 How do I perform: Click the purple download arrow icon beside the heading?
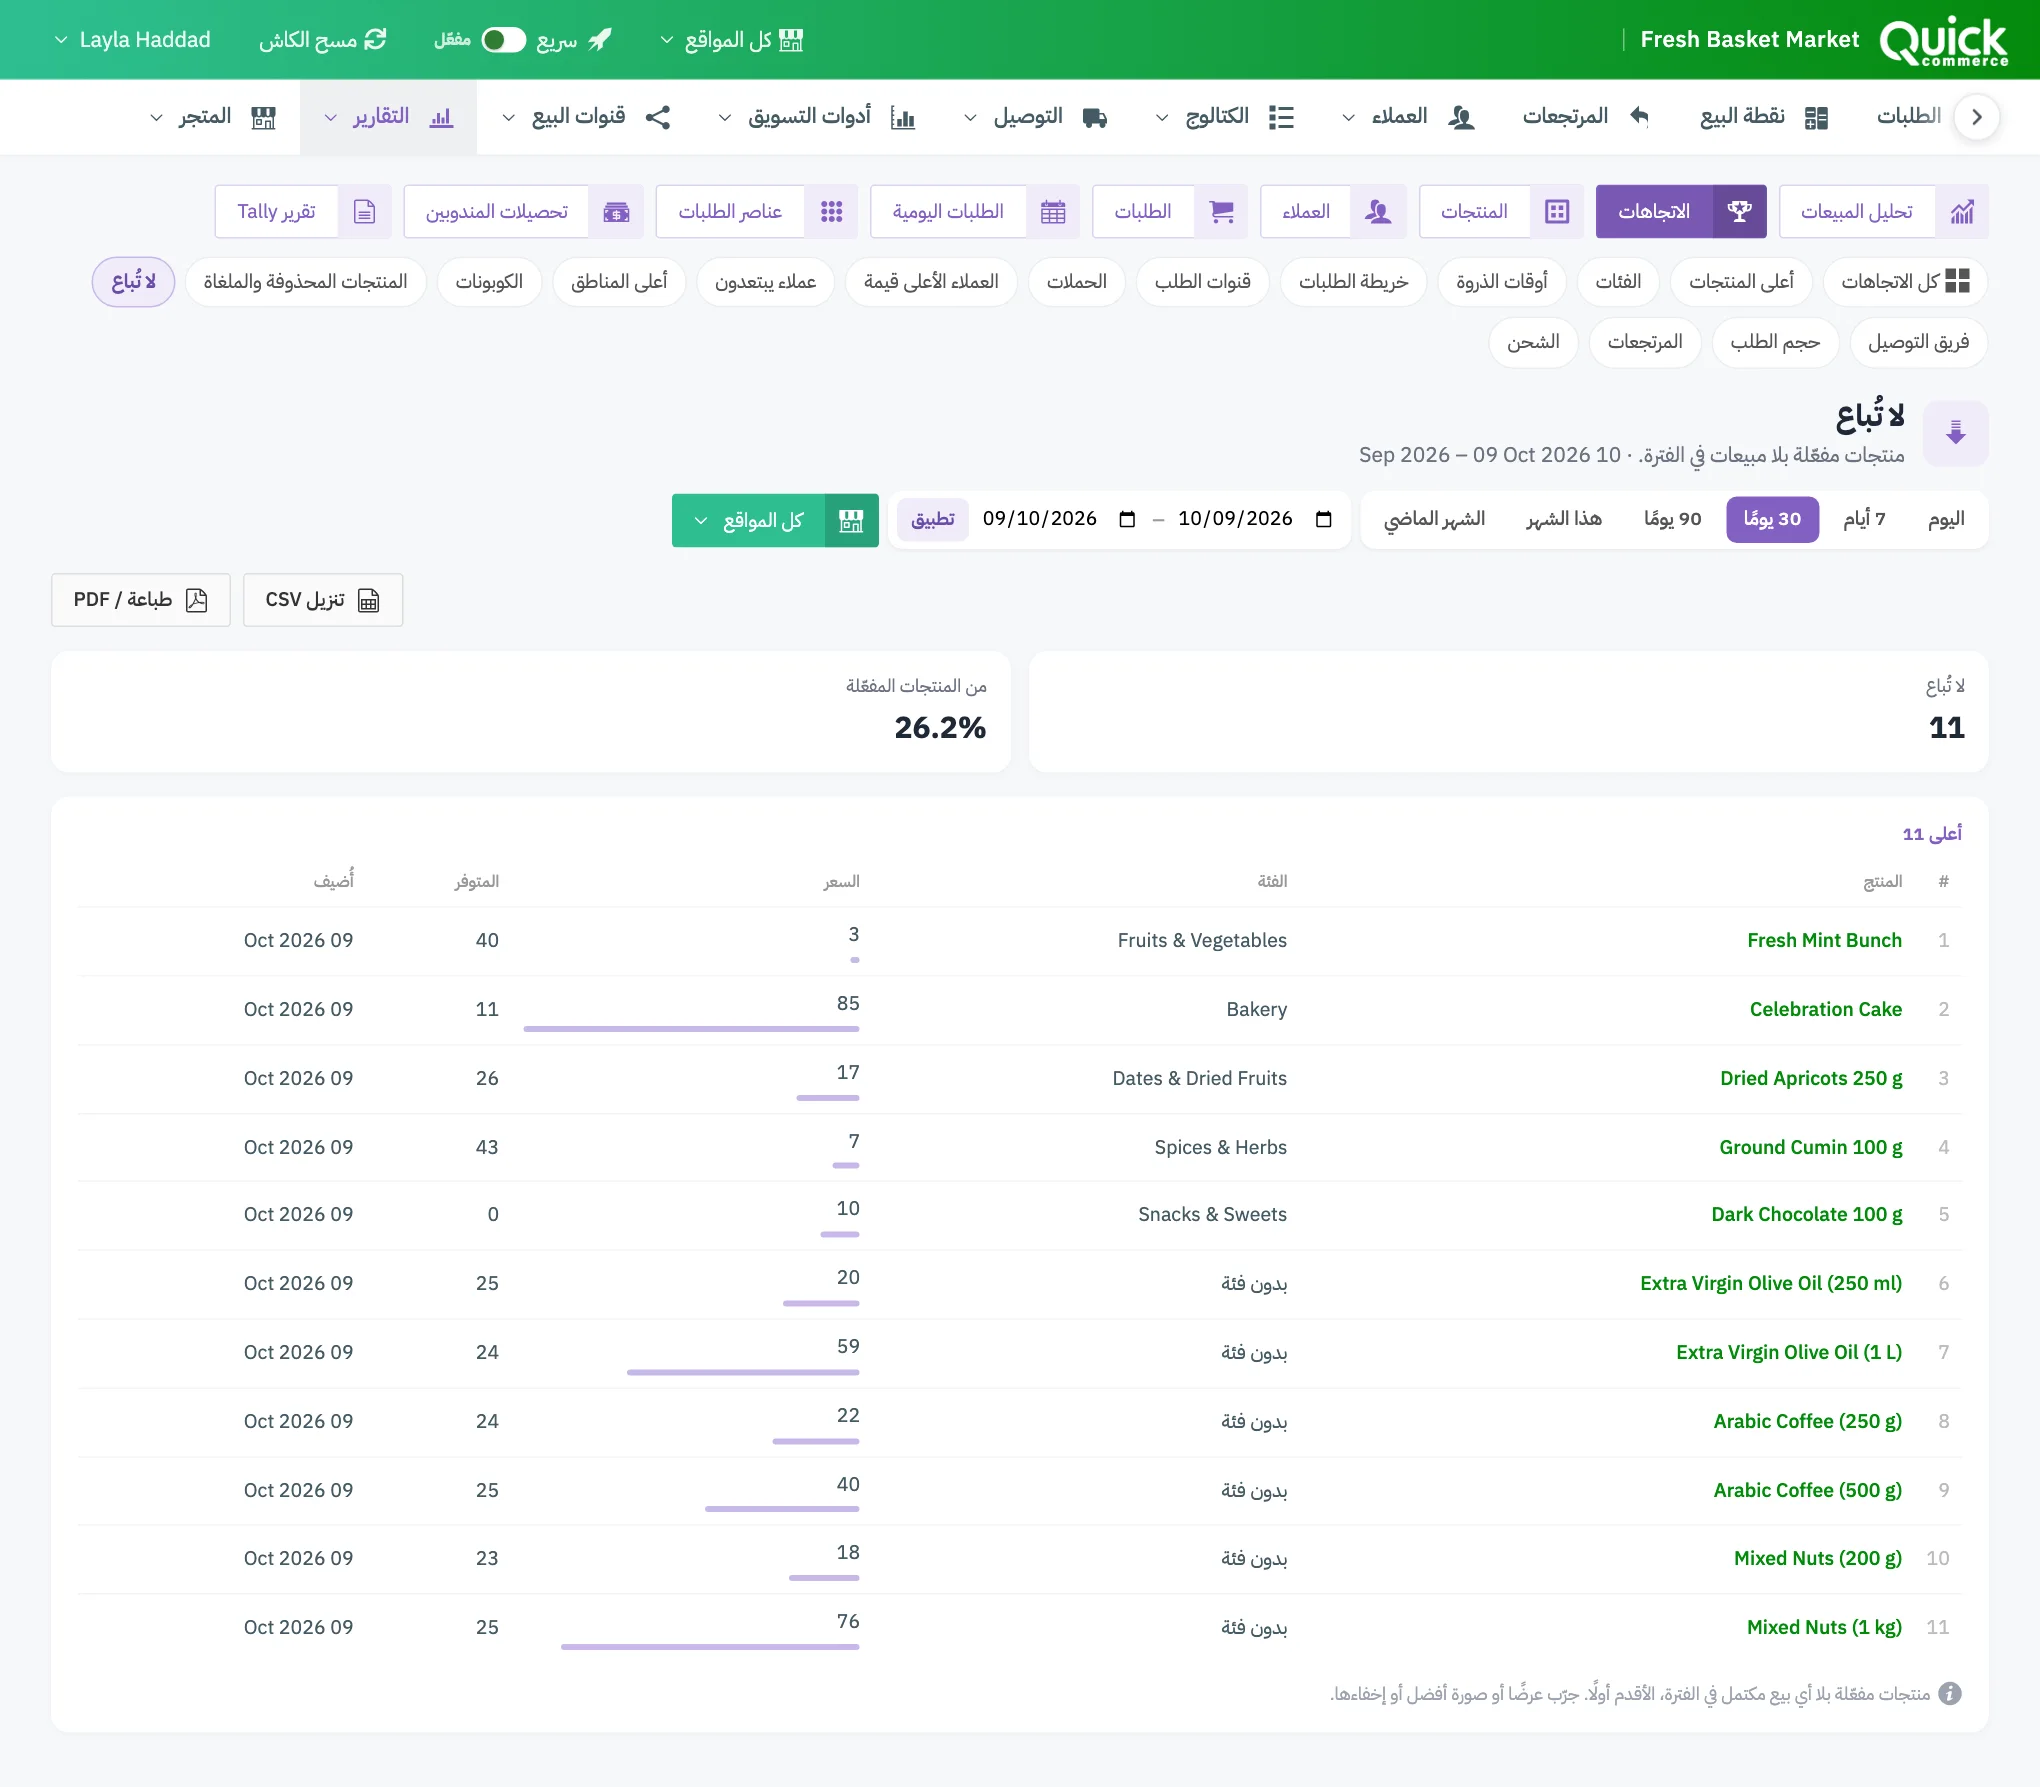(1956, 433)
